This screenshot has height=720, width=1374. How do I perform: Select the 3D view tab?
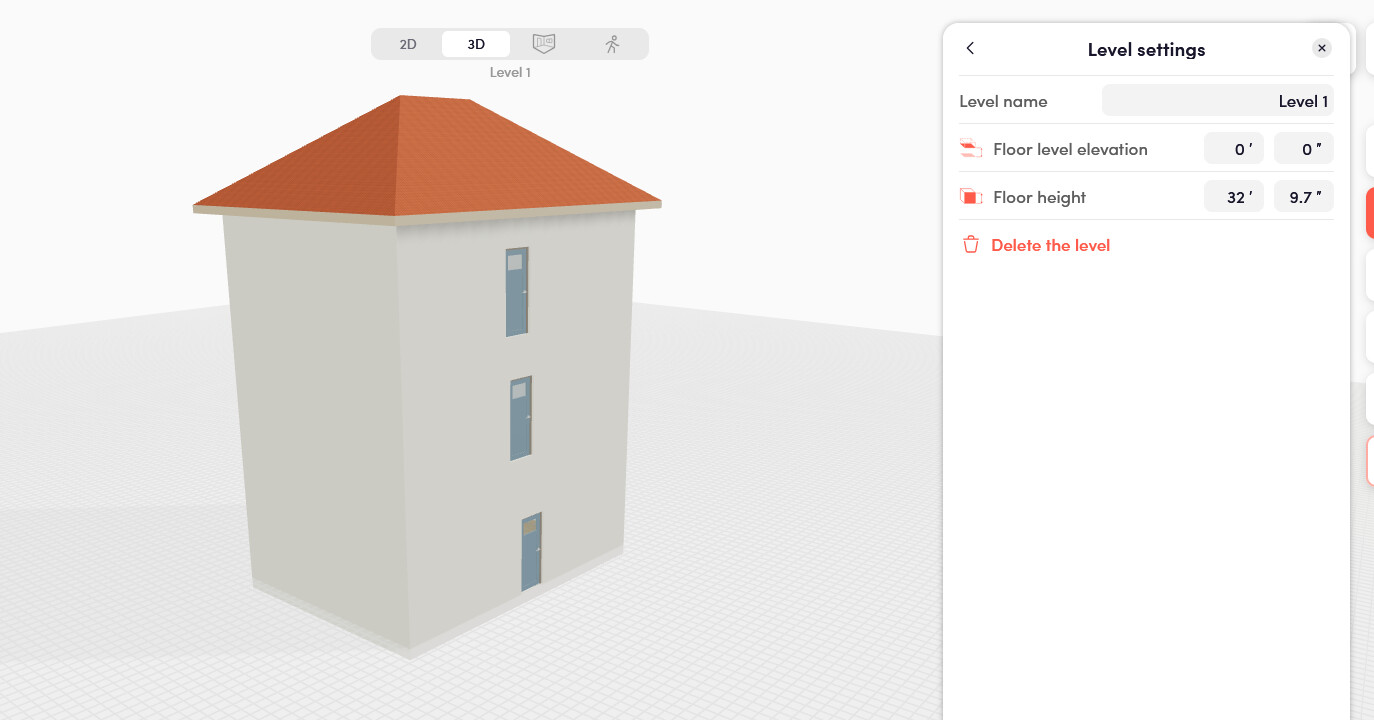click(476, 44)
